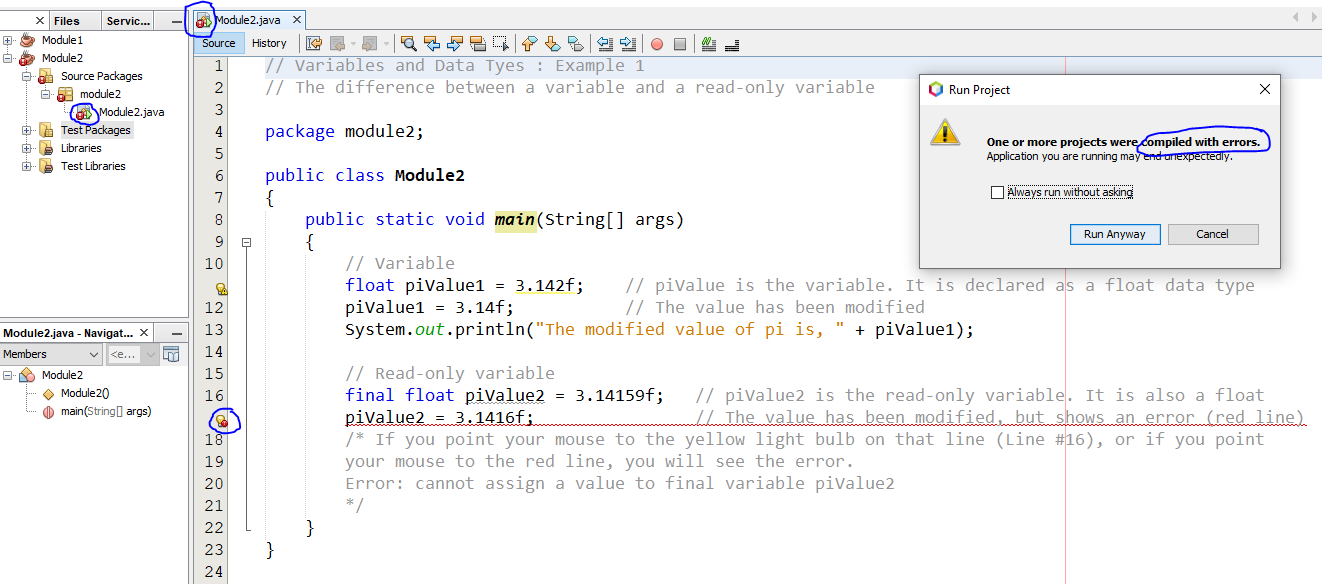Toggle Rectangular Selection mode
Viewport: 1322px width, 584px height.
(x=500, y=43)
